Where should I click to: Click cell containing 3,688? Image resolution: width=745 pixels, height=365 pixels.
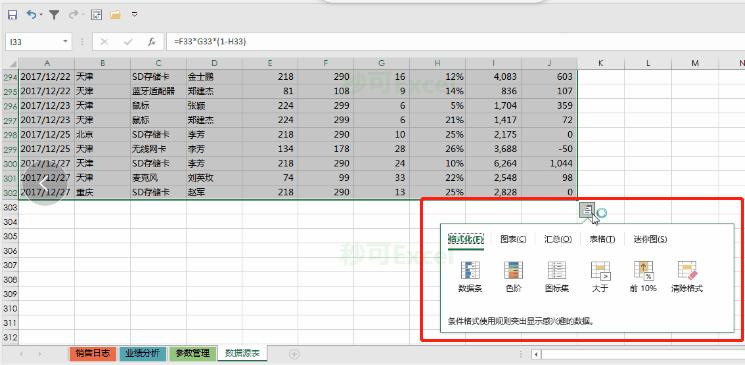pyautogui.click(x=493, y=149)
